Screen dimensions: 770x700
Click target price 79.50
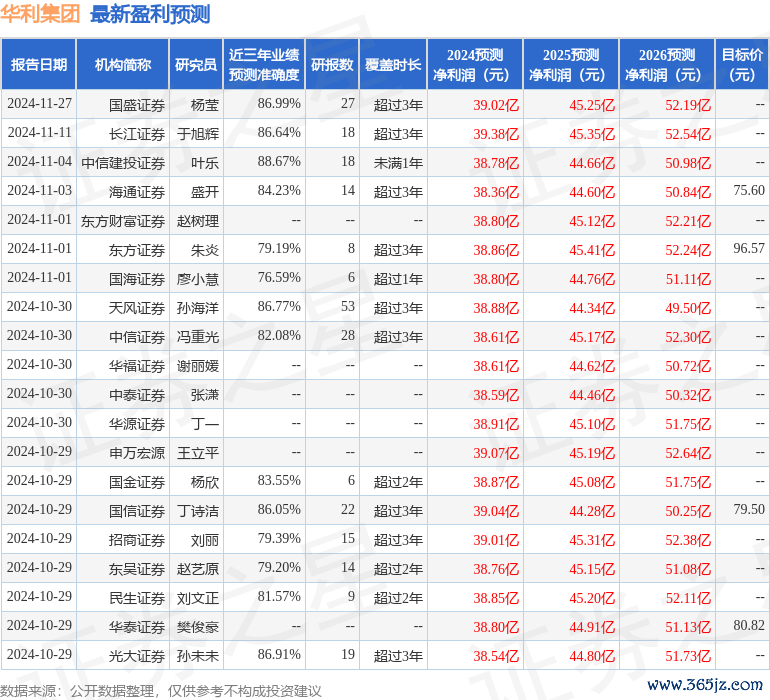[749, 509]
